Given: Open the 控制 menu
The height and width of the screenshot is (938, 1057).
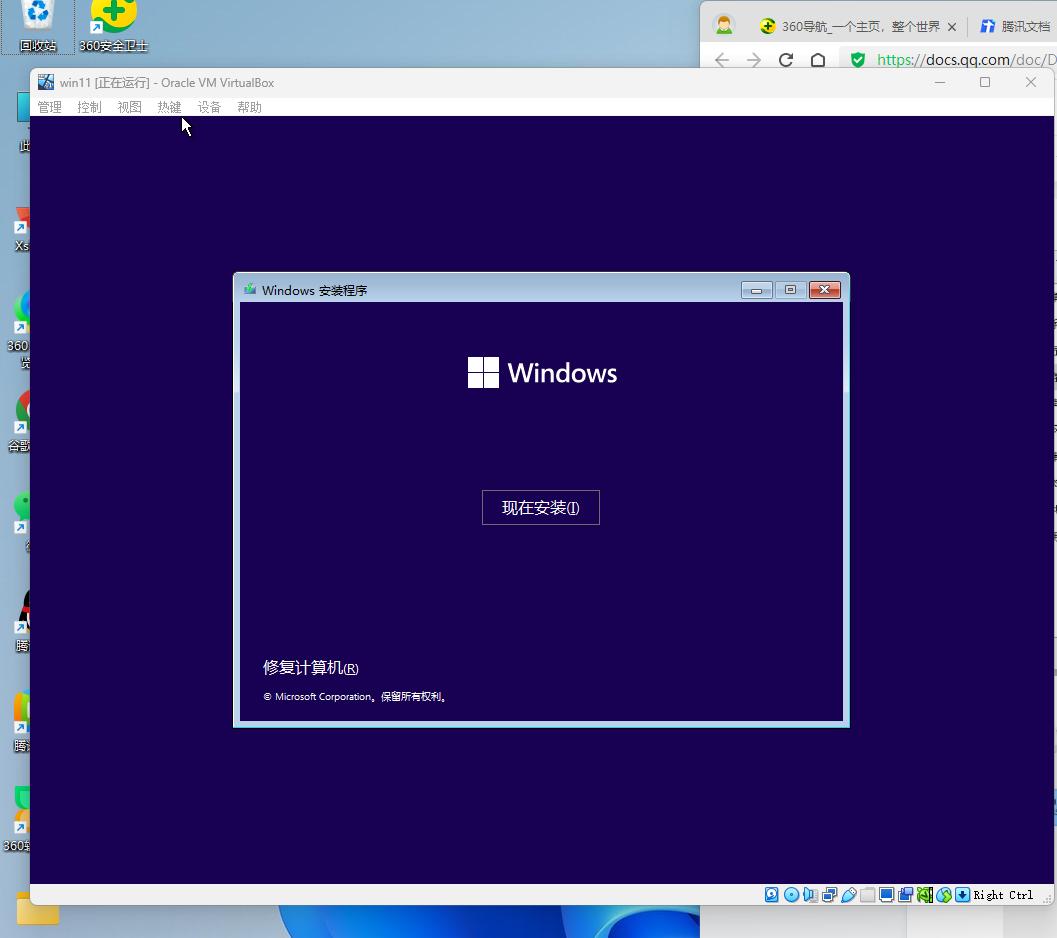Looking at the screenshot, I should (x=89, y=107).
